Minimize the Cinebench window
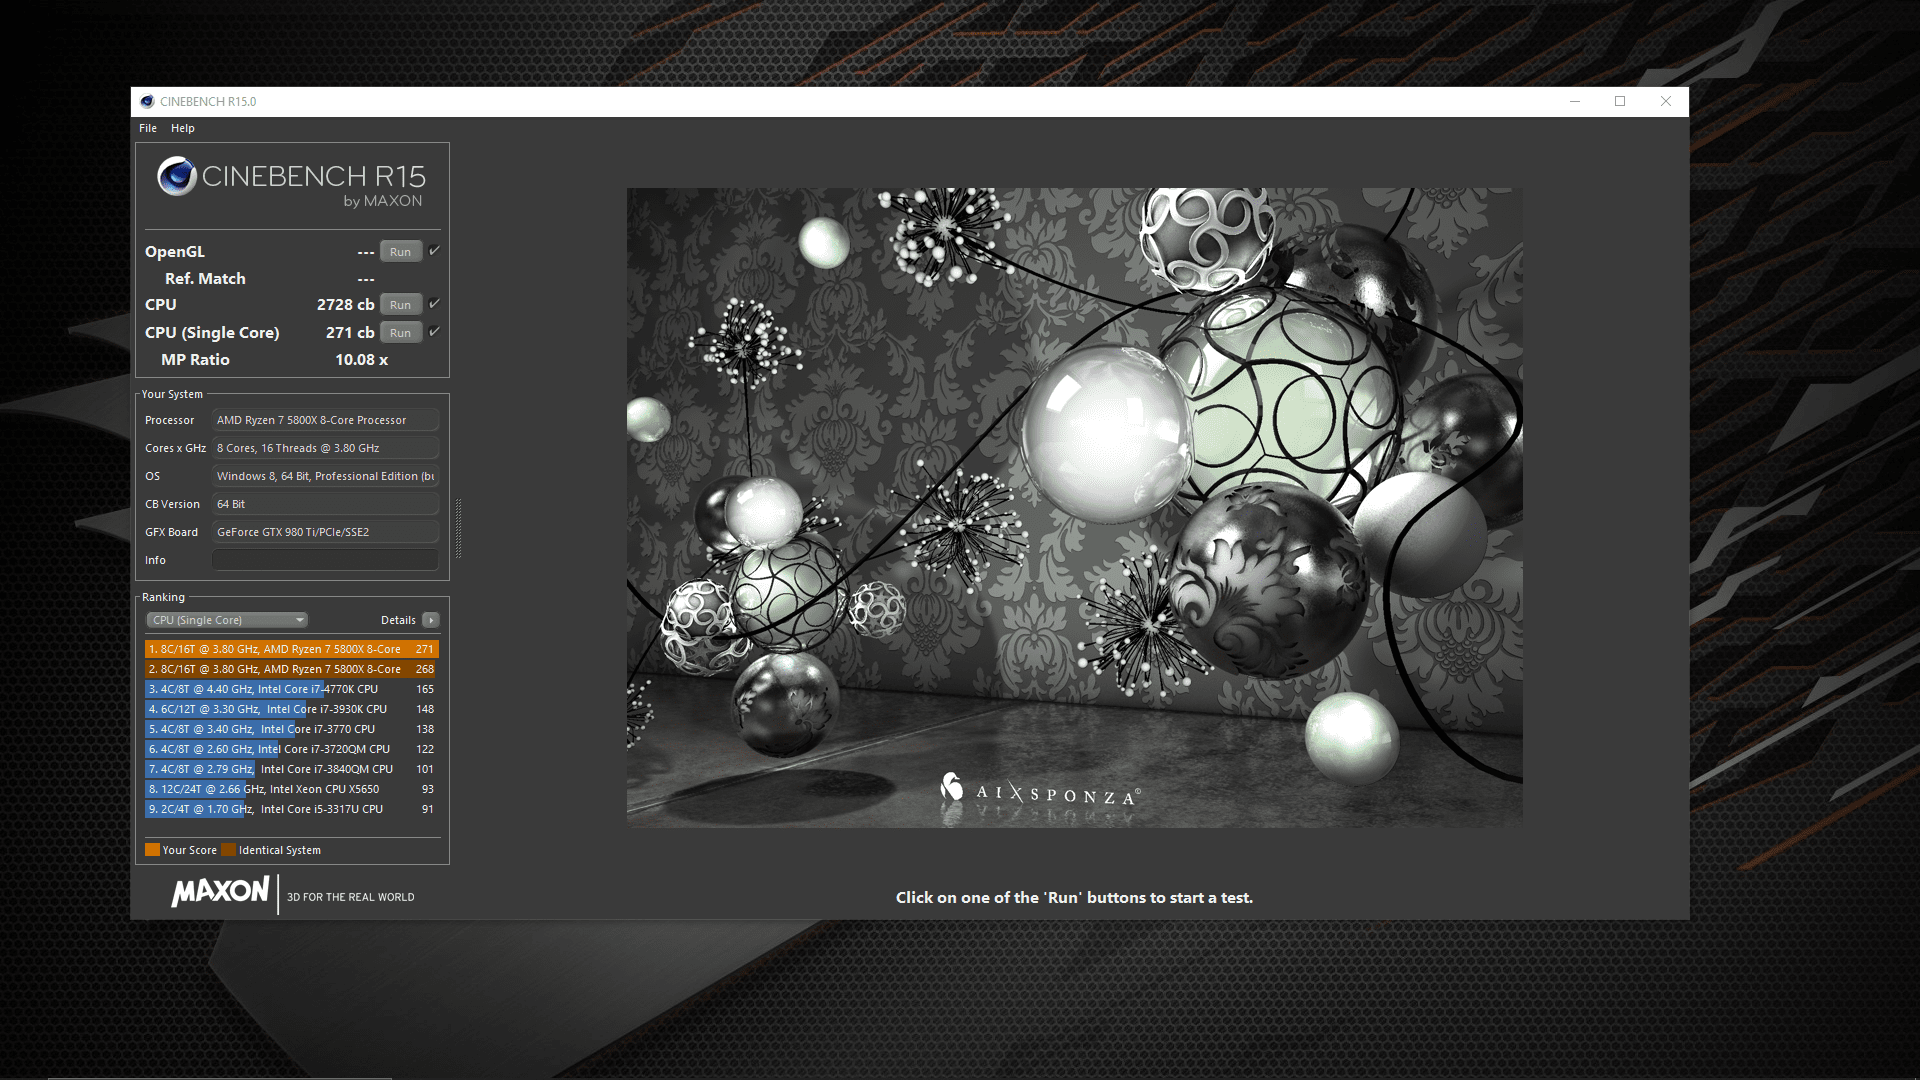 point(1575,102)
